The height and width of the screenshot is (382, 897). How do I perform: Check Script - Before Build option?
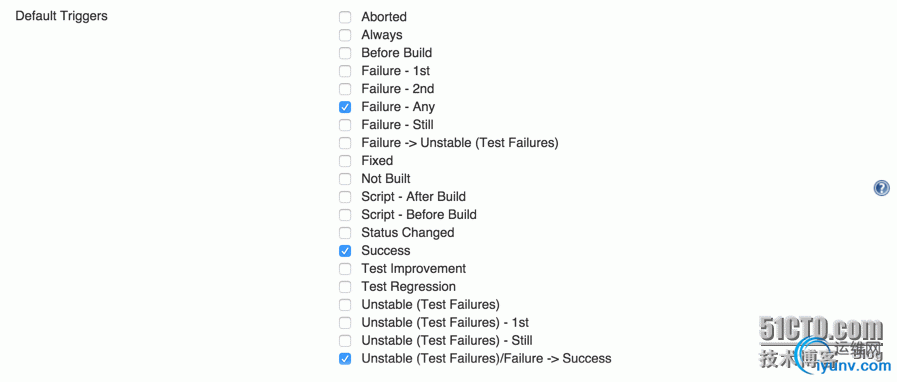click(x=345, y=215)
